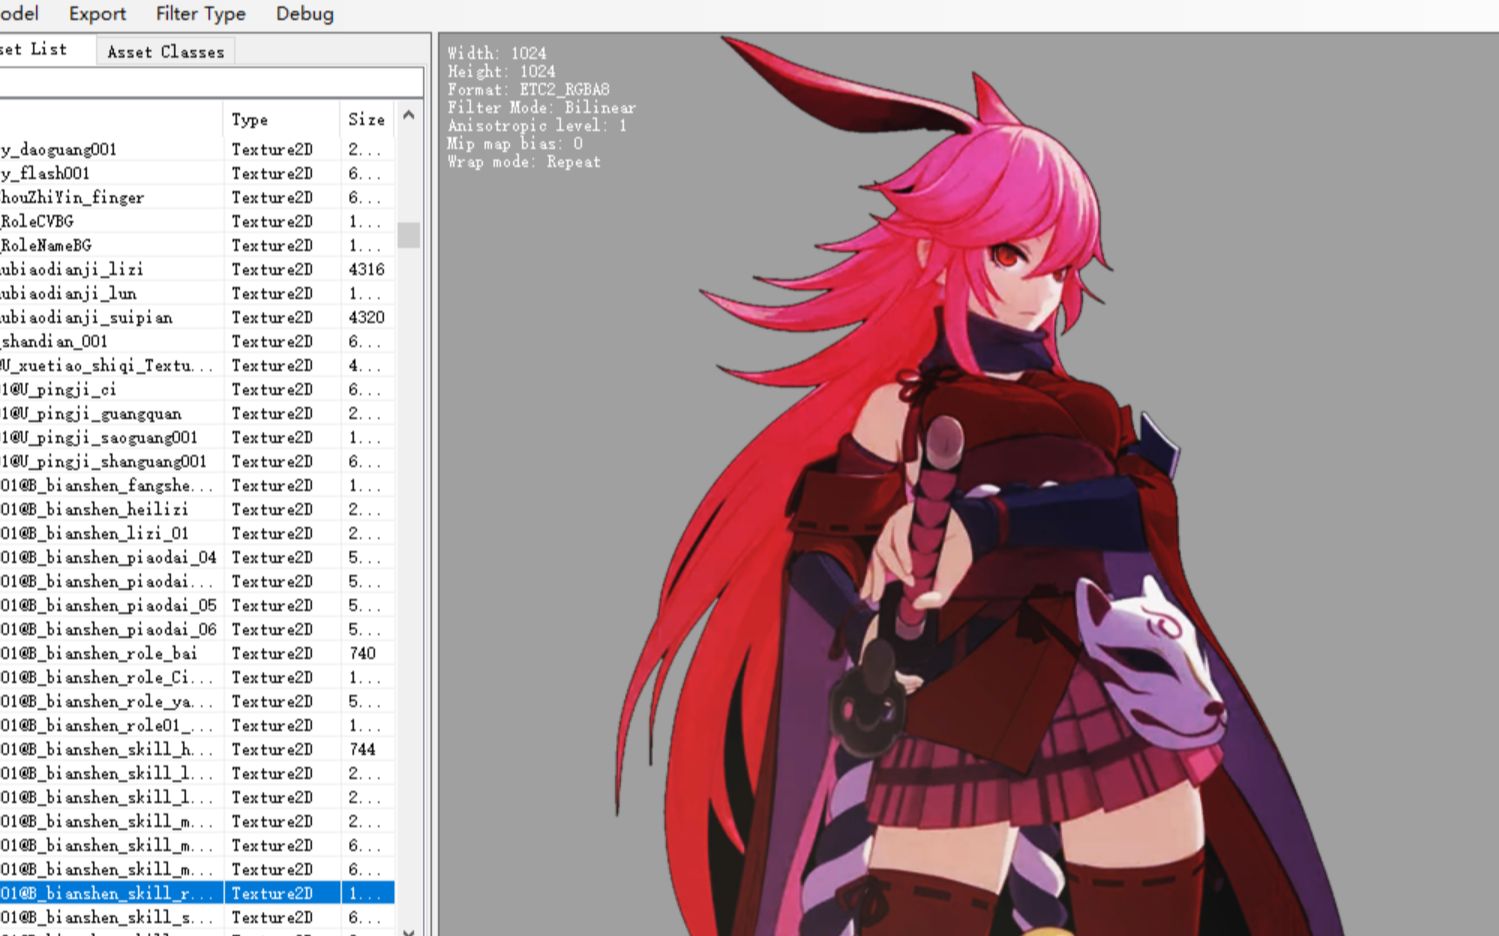Select the ubiaodianji_lizi asset row

point(197,269)
